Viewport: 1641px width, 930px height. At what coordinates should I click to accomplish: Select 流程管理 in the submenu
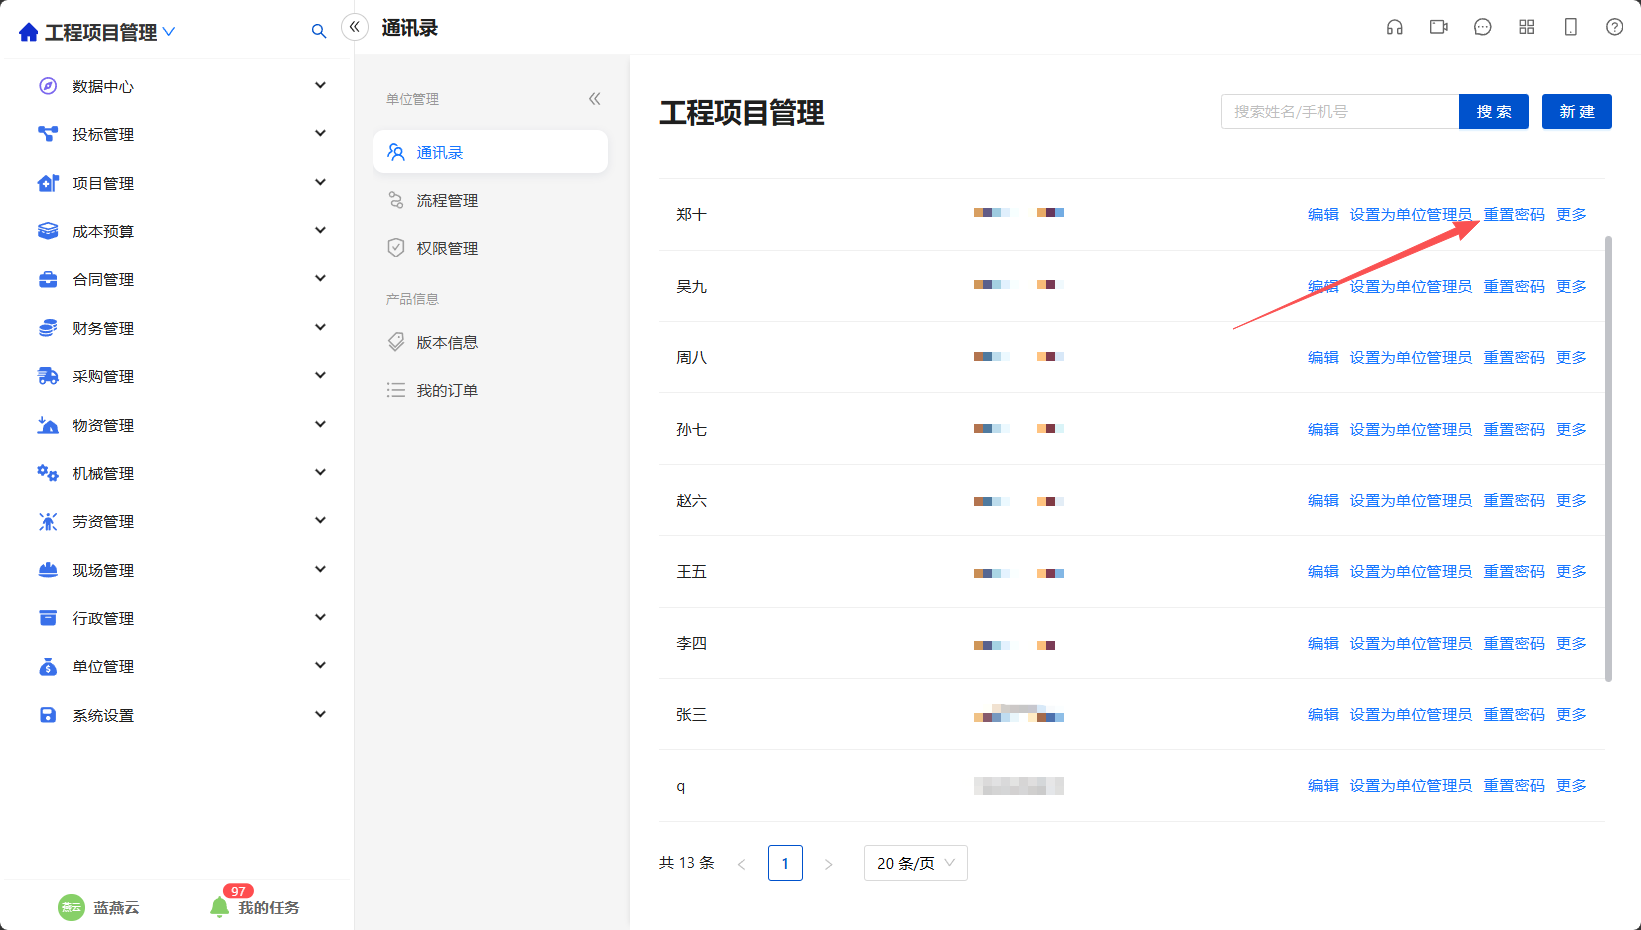point(490,200)
